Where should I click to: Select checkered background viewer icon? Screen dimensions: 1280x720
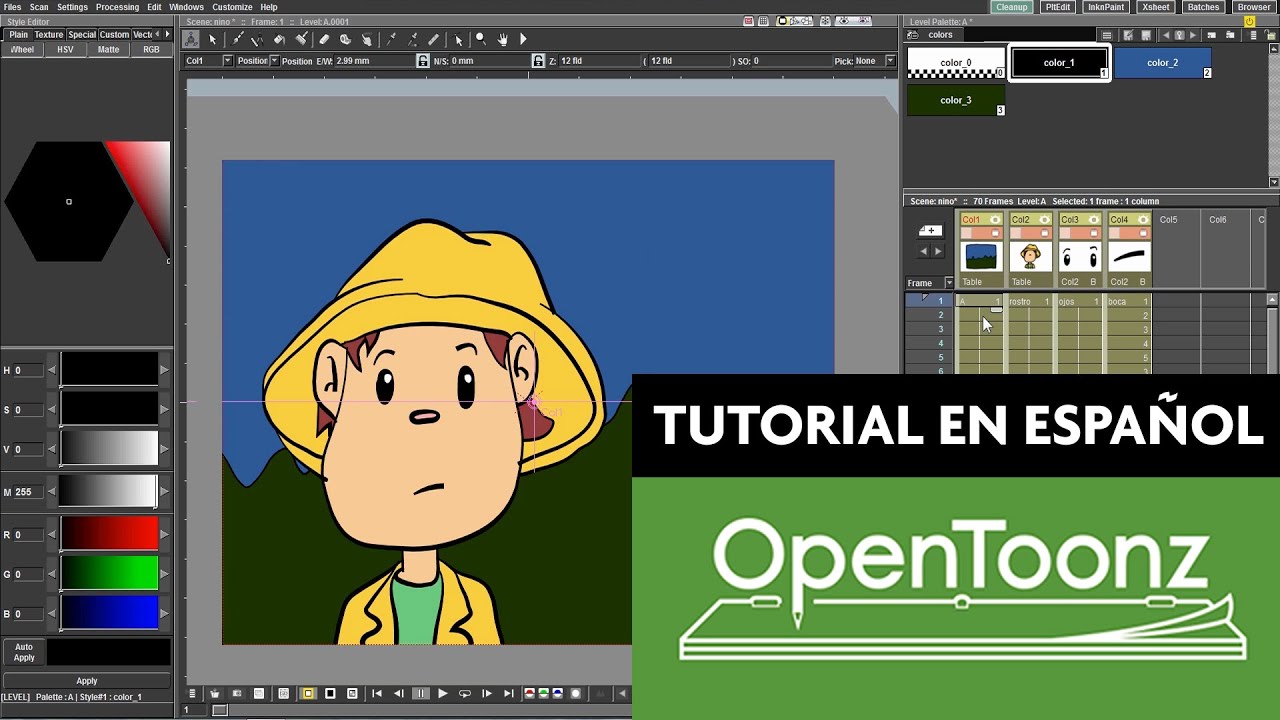(352, 693)
